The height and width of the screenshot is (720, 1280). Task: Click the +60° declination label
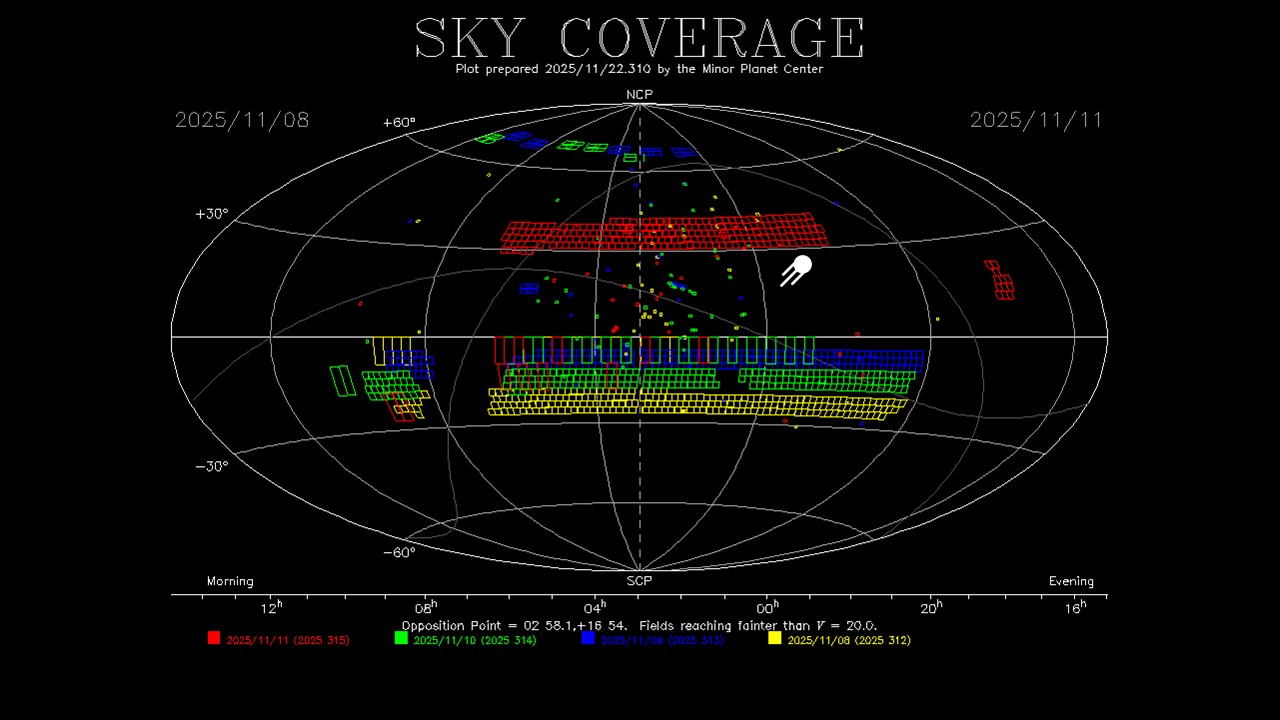click(399, 123)
